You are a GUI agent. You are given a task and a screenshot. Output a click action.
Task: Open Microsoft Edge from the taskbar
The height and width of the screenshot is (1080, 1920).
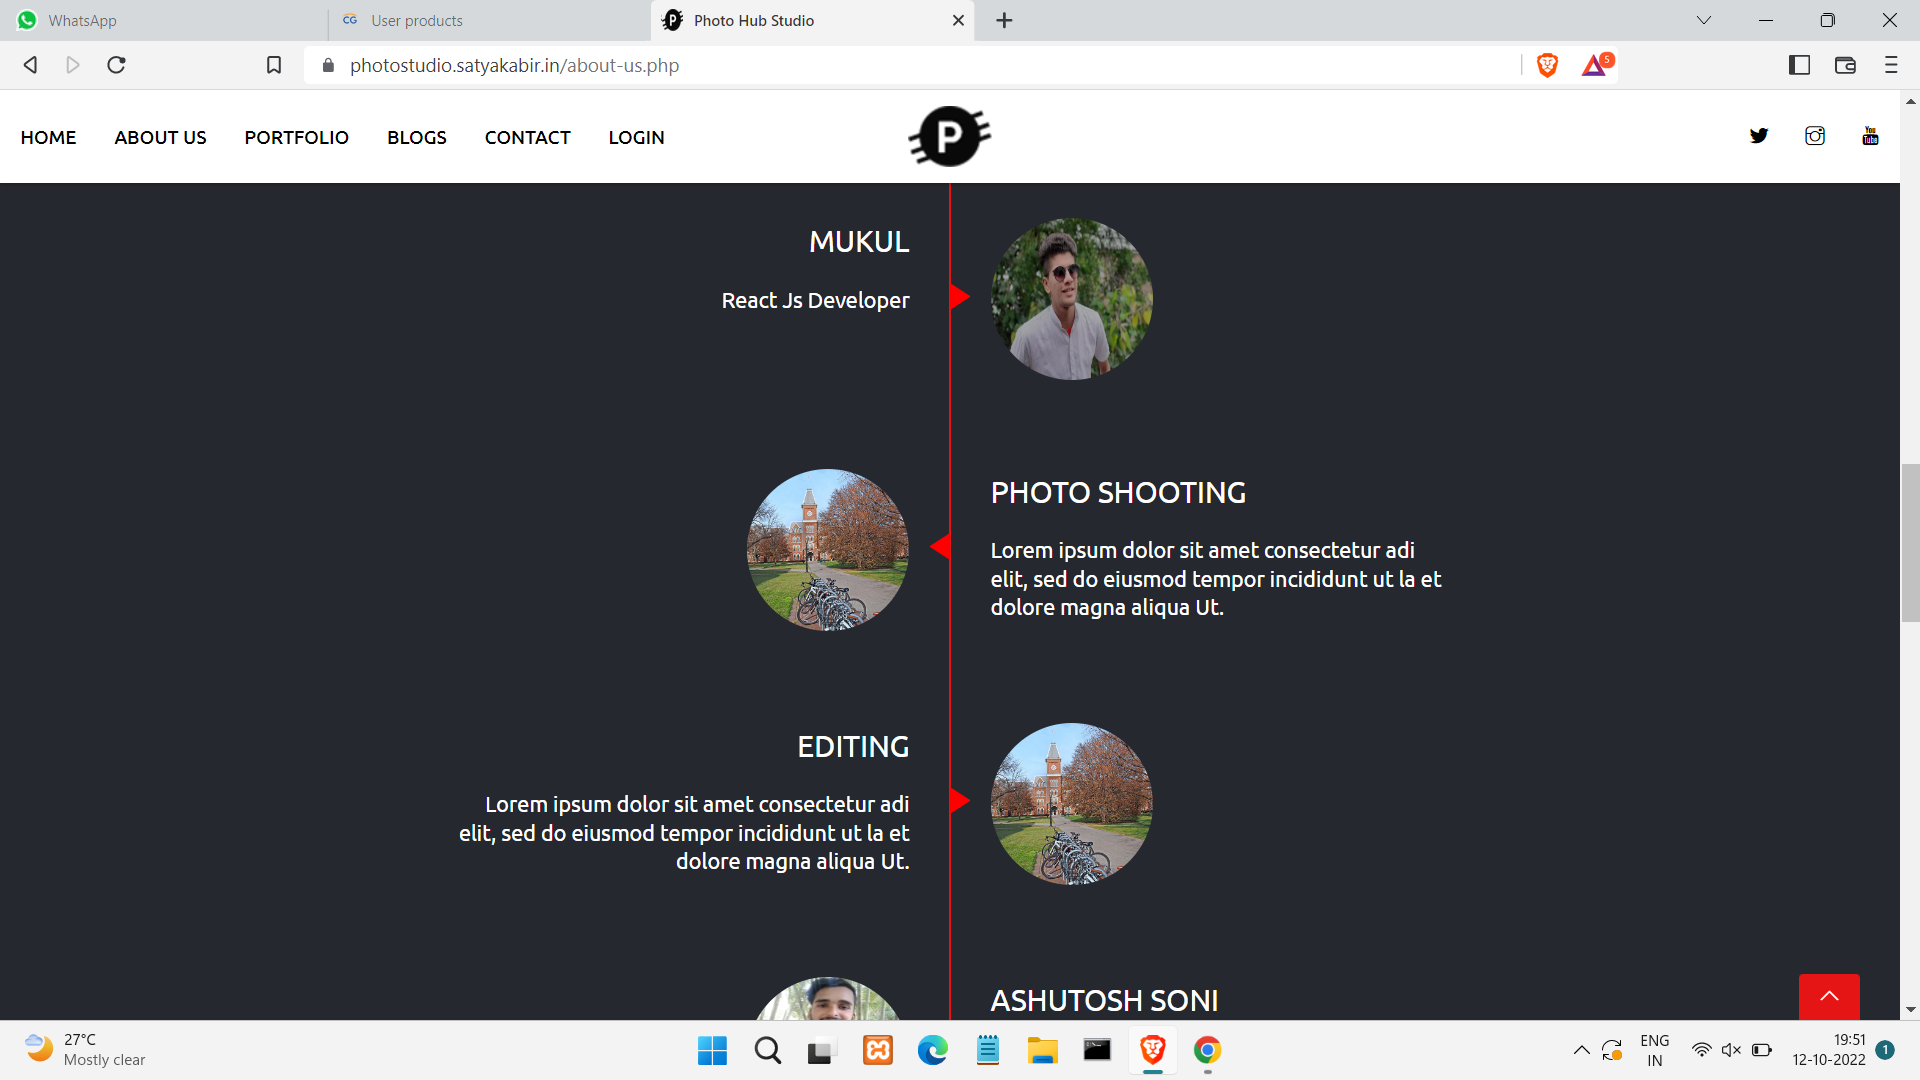[x=932, y=1050]
